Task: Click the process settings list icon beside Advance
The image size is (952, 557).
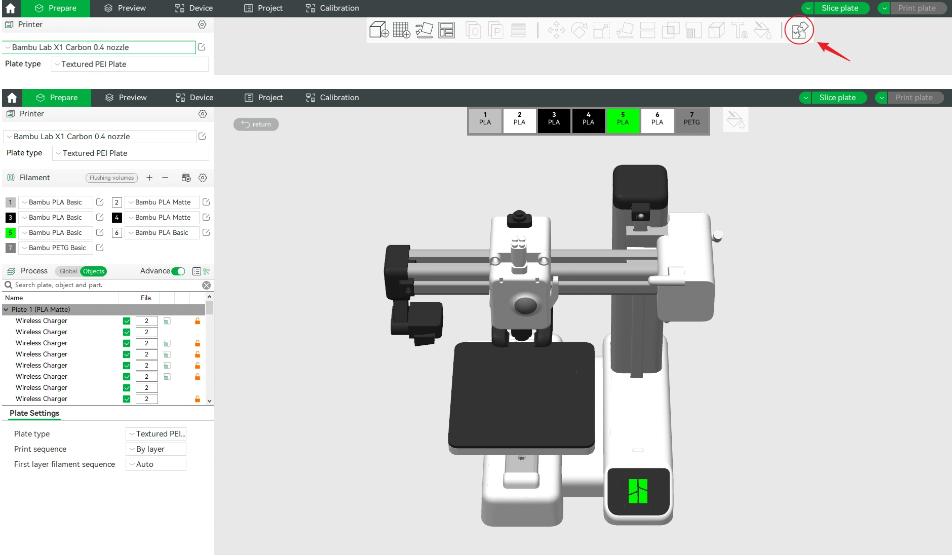Action: point(196,271)
